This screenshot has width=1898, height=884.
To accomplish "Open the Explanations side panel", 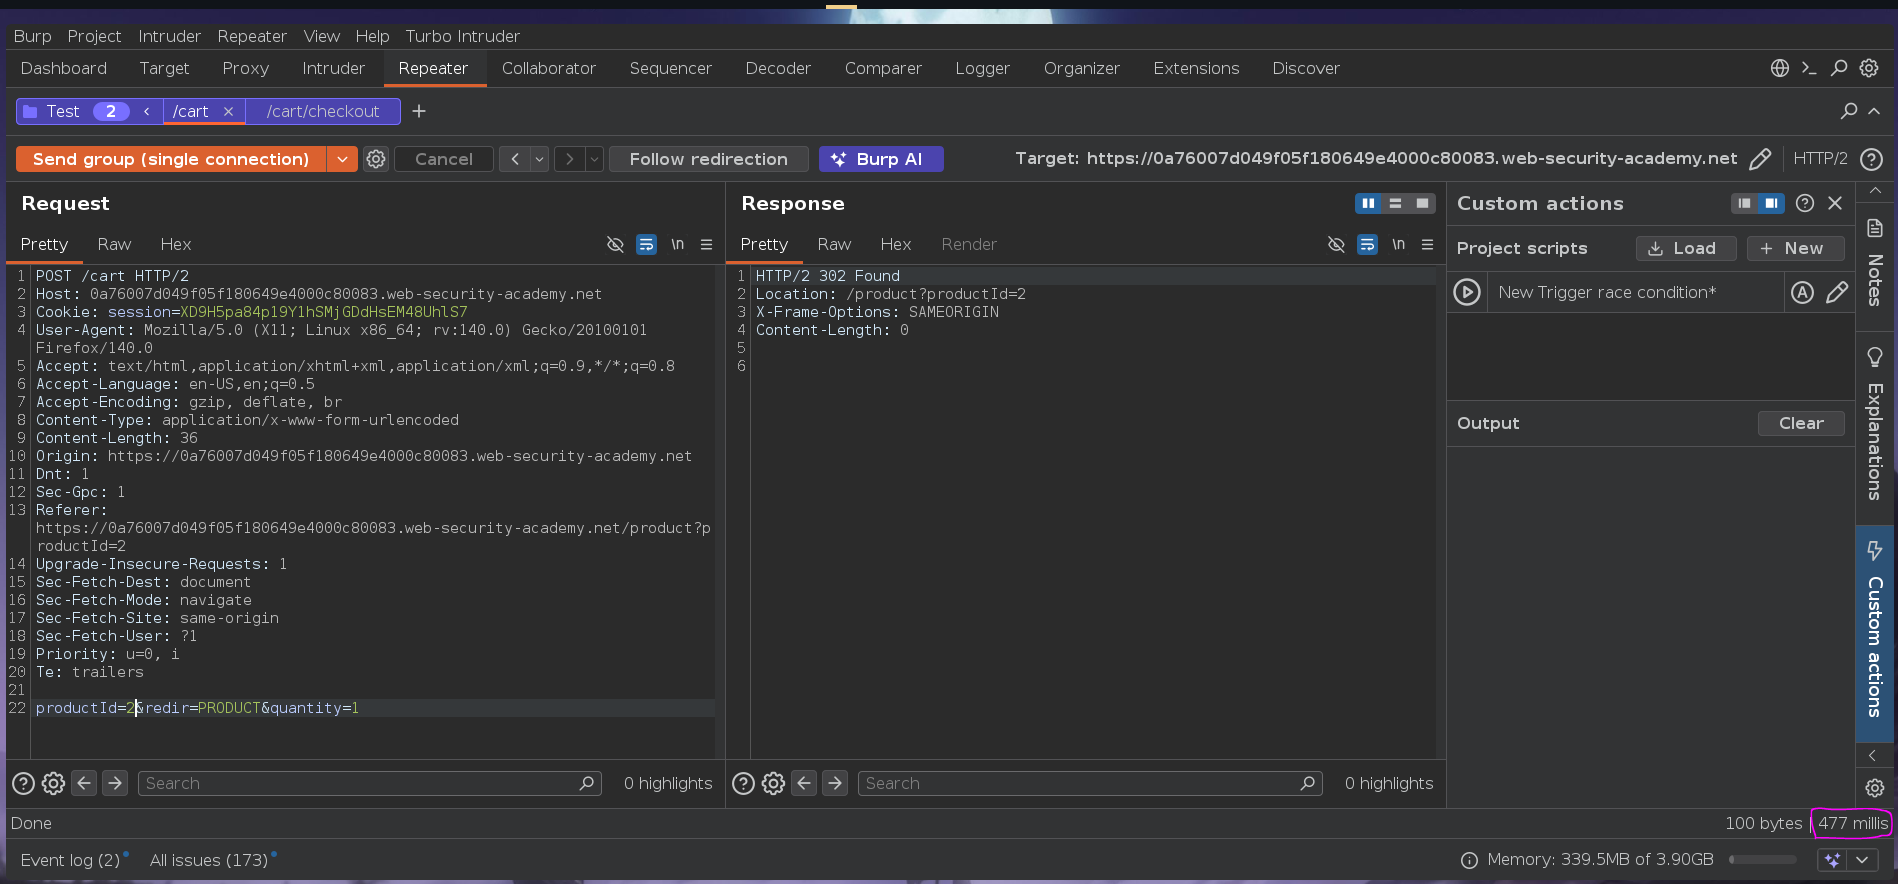I will click(1875, 425).
